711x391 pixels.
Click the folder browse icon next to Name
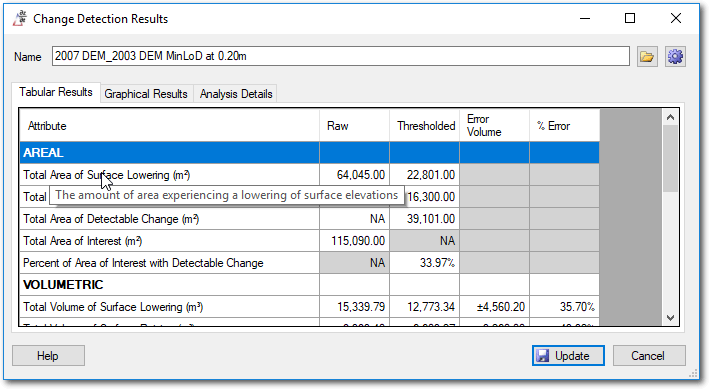click(647, 57)
